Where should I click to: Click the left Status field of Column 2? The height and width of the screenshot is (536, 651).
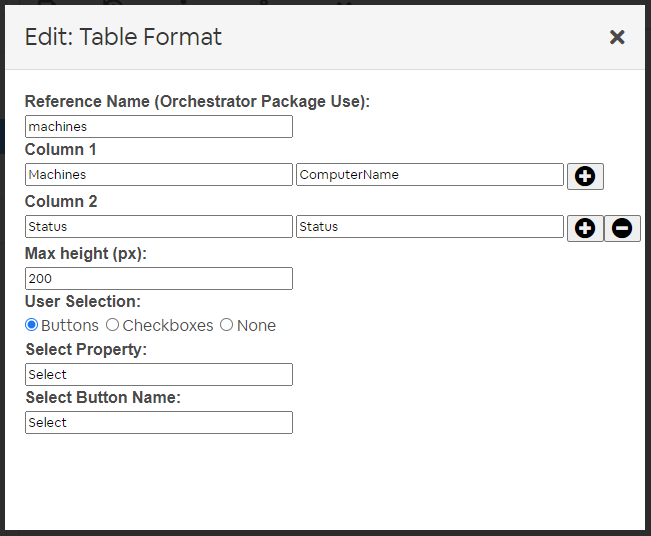coord(159,226)
